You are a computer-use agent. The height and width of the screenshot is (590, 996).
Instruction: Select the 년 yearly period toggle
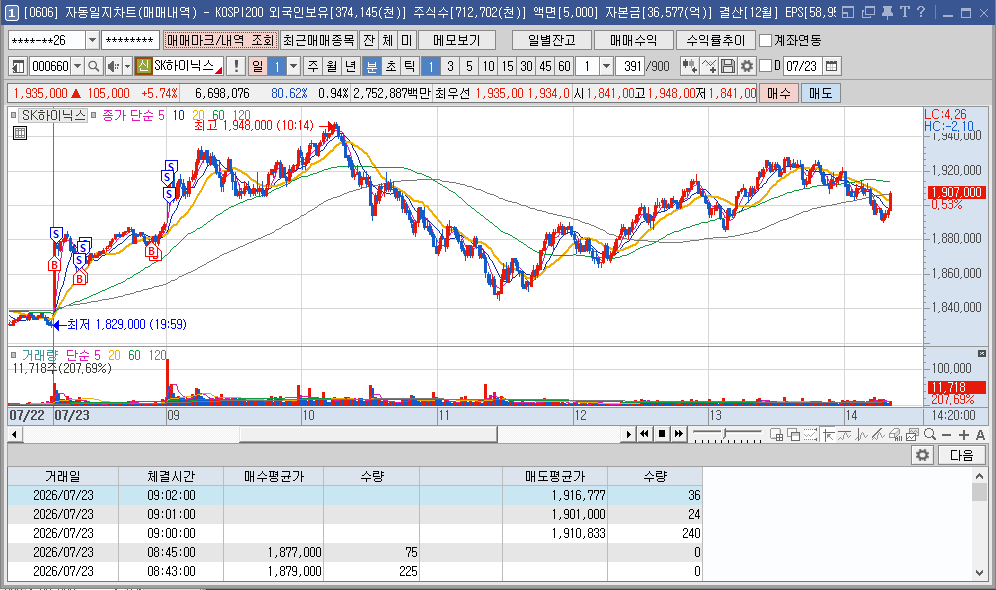coord(351,66)
